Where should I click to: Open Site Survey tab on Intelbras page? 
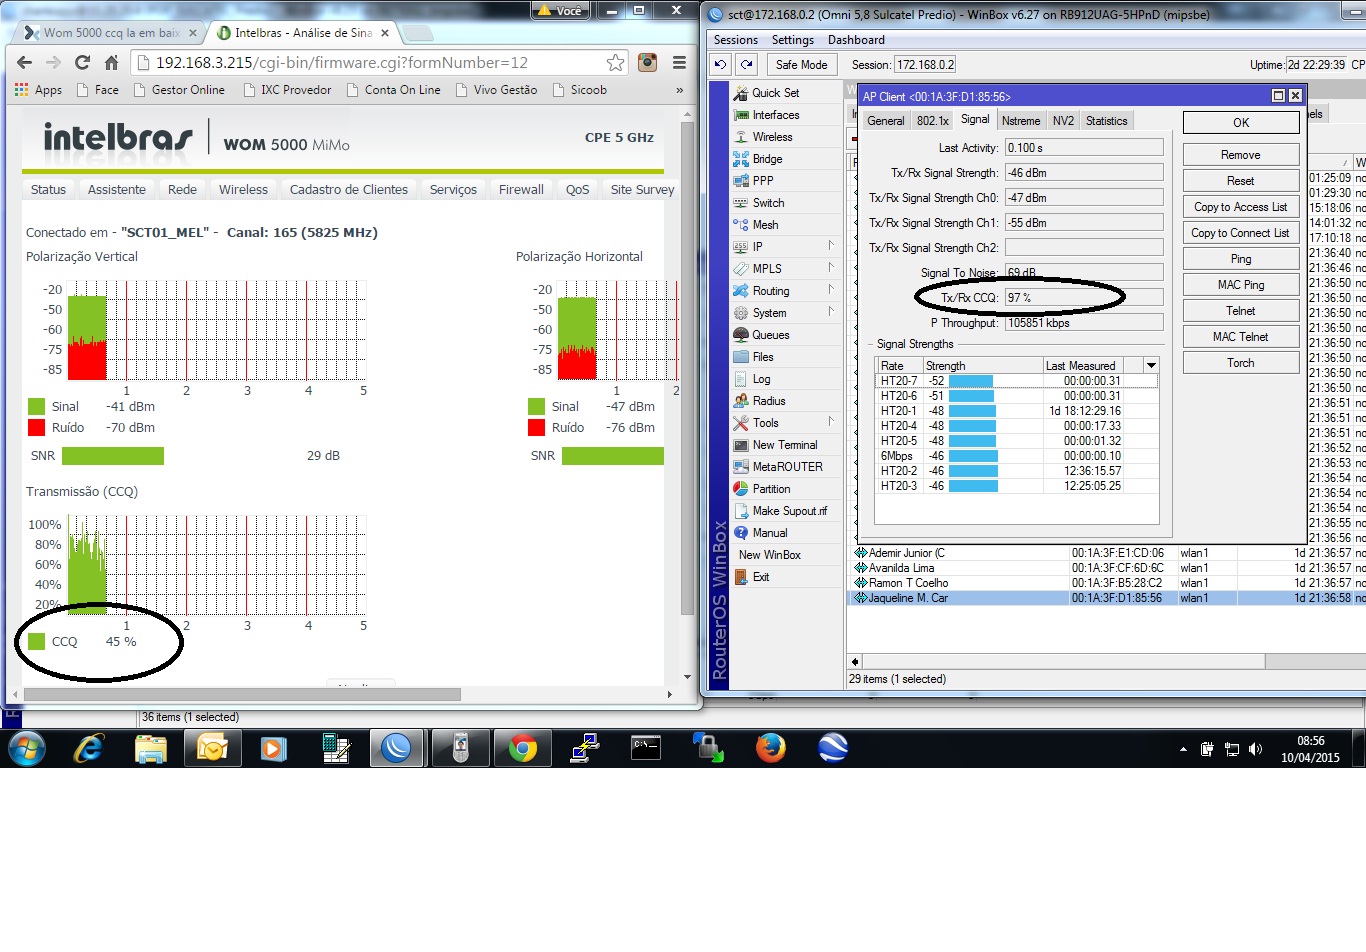[x=642, y=190]
